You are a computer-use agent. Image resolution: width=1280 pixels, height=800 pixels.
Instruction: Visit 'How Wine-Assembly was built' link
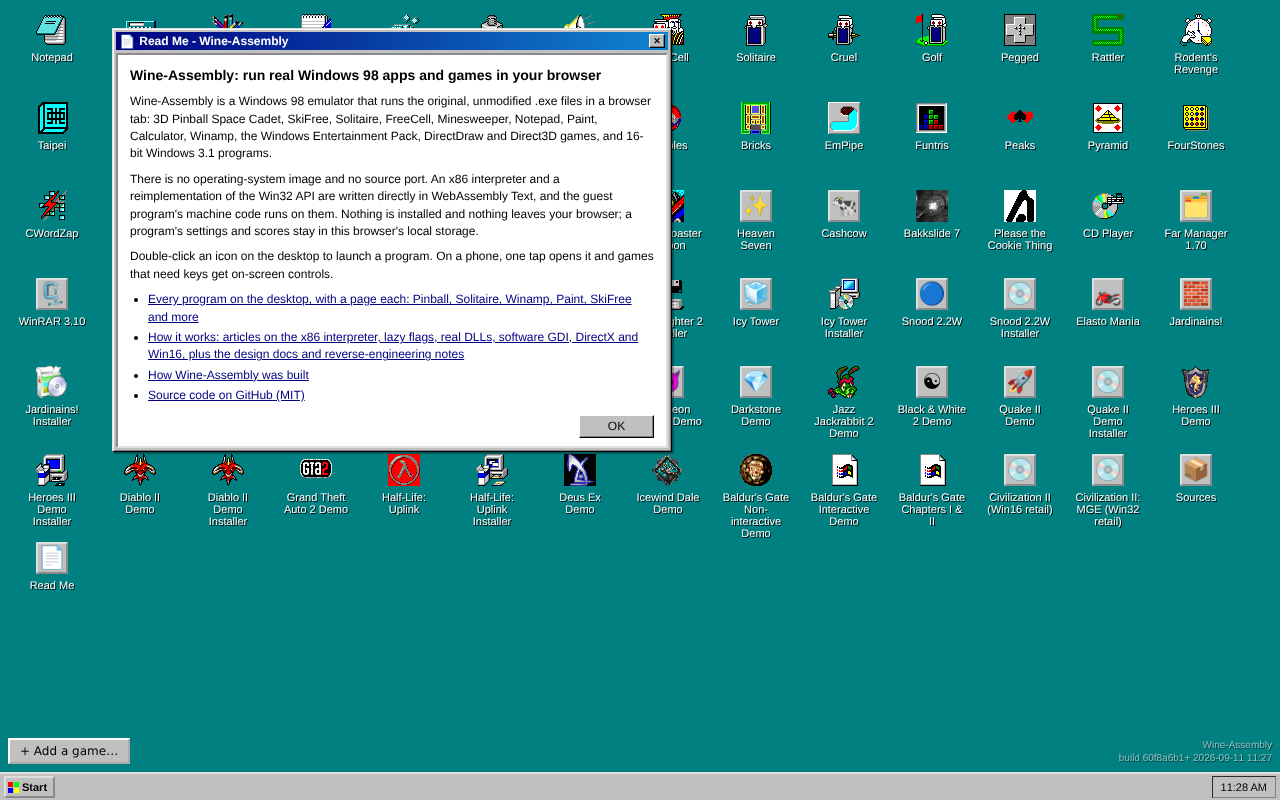(x=228, y=375)
